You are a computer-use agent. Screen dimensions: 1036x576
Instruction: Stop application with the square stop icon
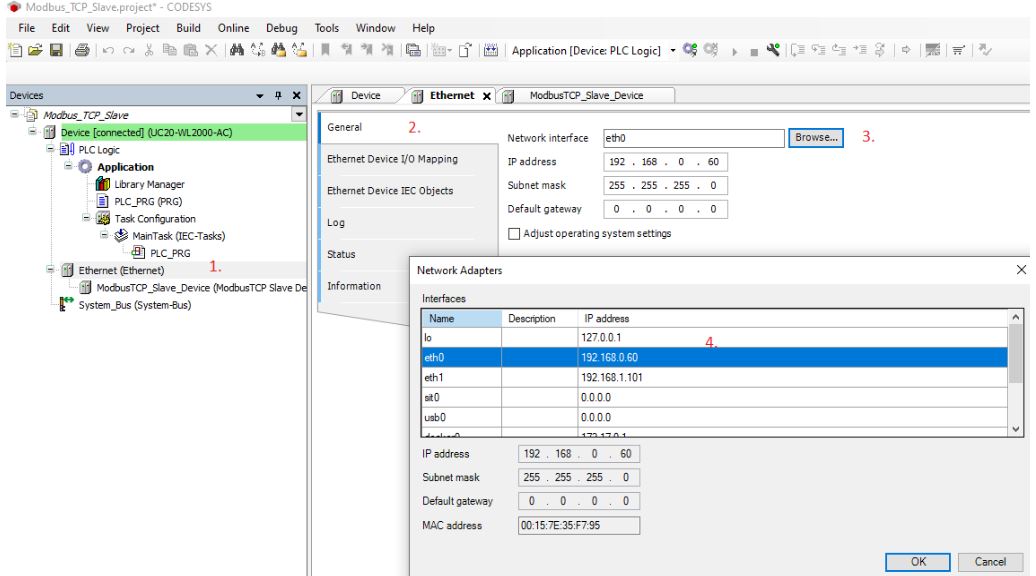tap(754, 52)
